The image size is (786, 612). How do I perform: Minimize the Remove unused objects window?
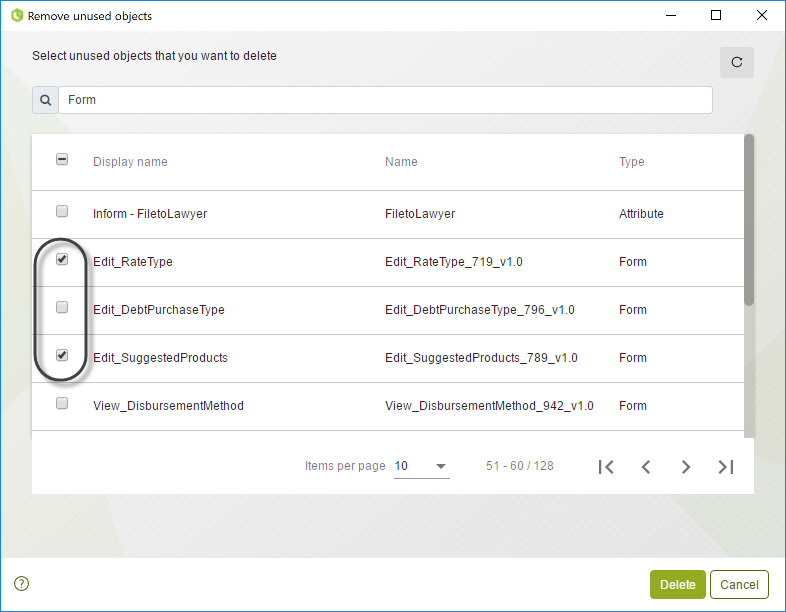click(x=671, y=16)
